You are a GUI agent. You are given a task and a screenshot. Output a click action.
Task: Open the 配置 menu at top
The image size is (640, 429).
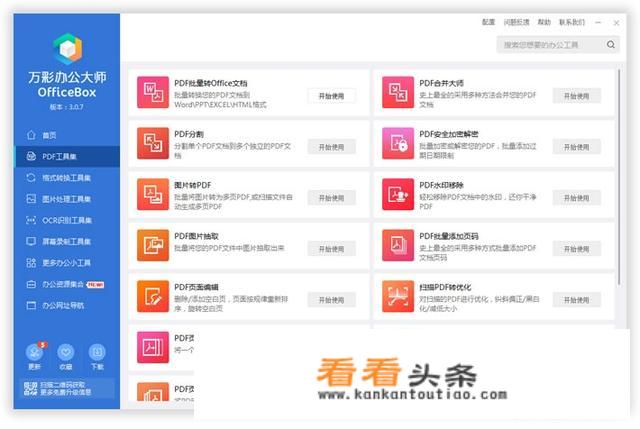(488, 22)
